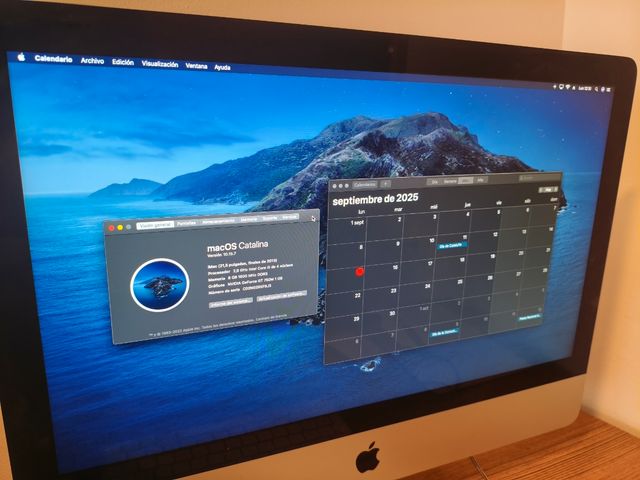Select day 2 in the calendar
The height and width of the screenshot is (480, 640).
tap(384, 227)
